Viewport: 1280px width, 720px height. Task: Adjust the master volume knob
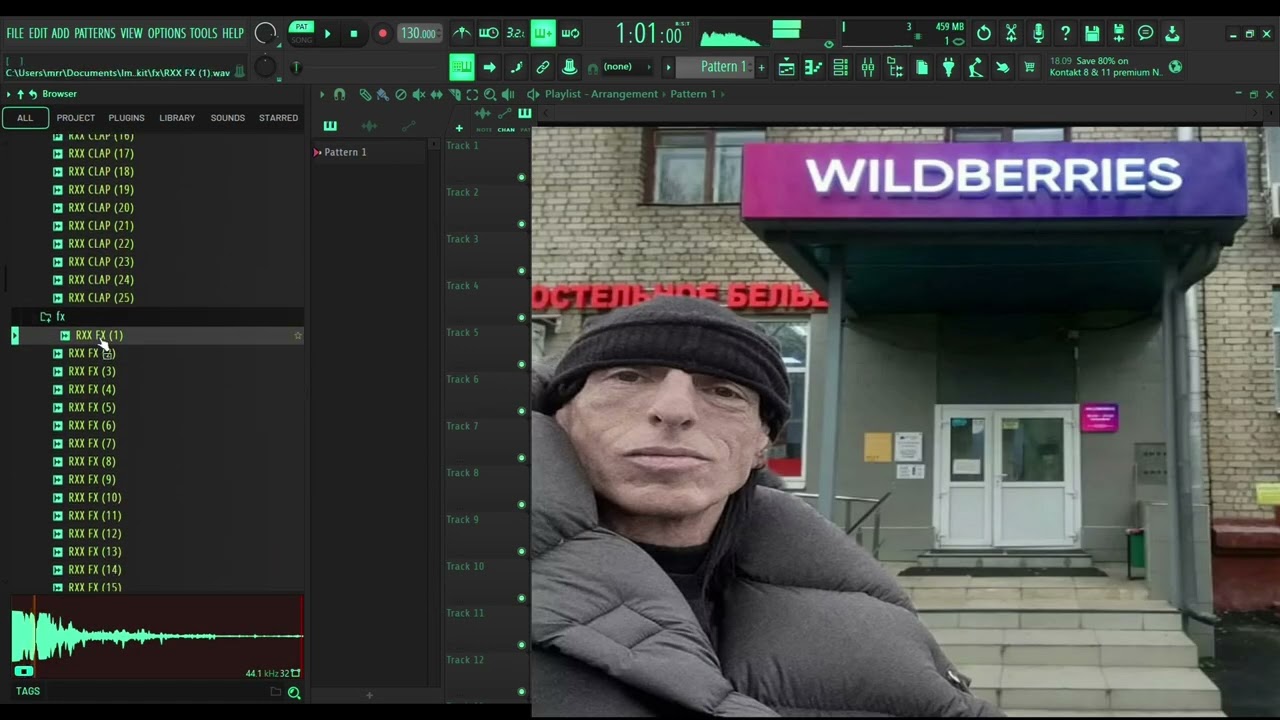[265, 33]
